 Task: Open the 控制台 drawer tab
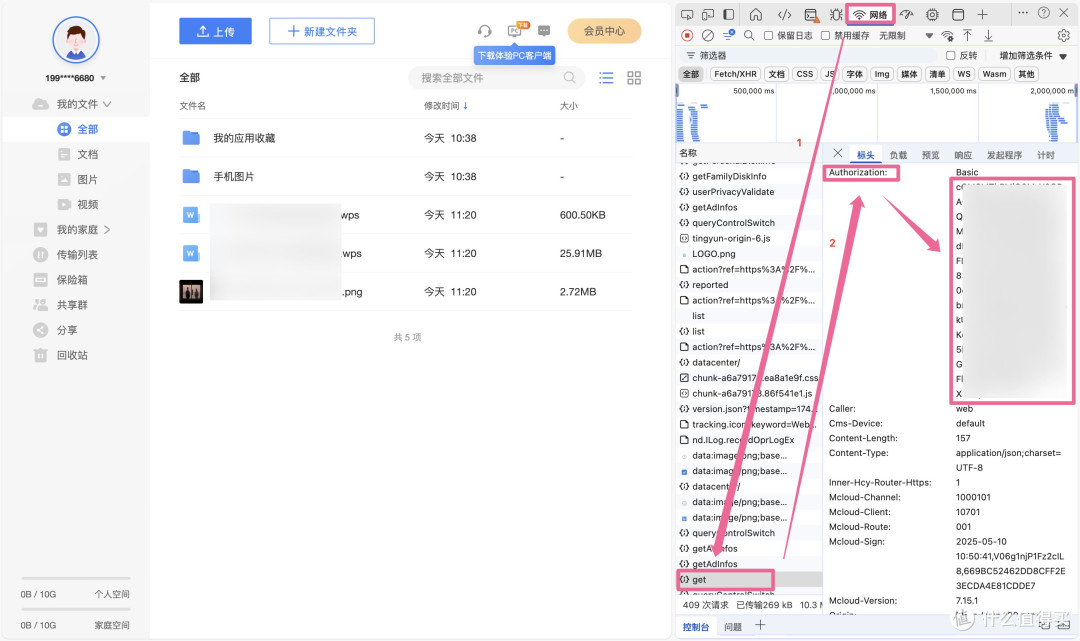coord(696,627)
